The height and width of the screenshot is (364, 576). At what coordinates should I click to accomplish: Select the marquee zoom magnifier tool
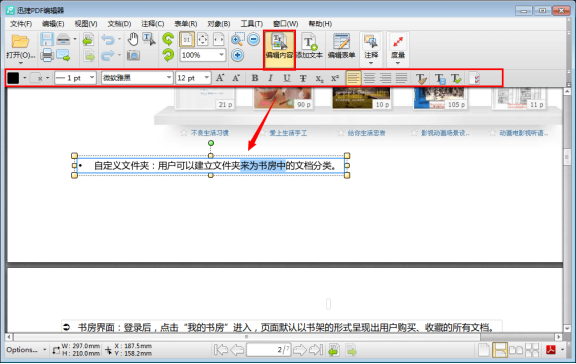point(237,39)
